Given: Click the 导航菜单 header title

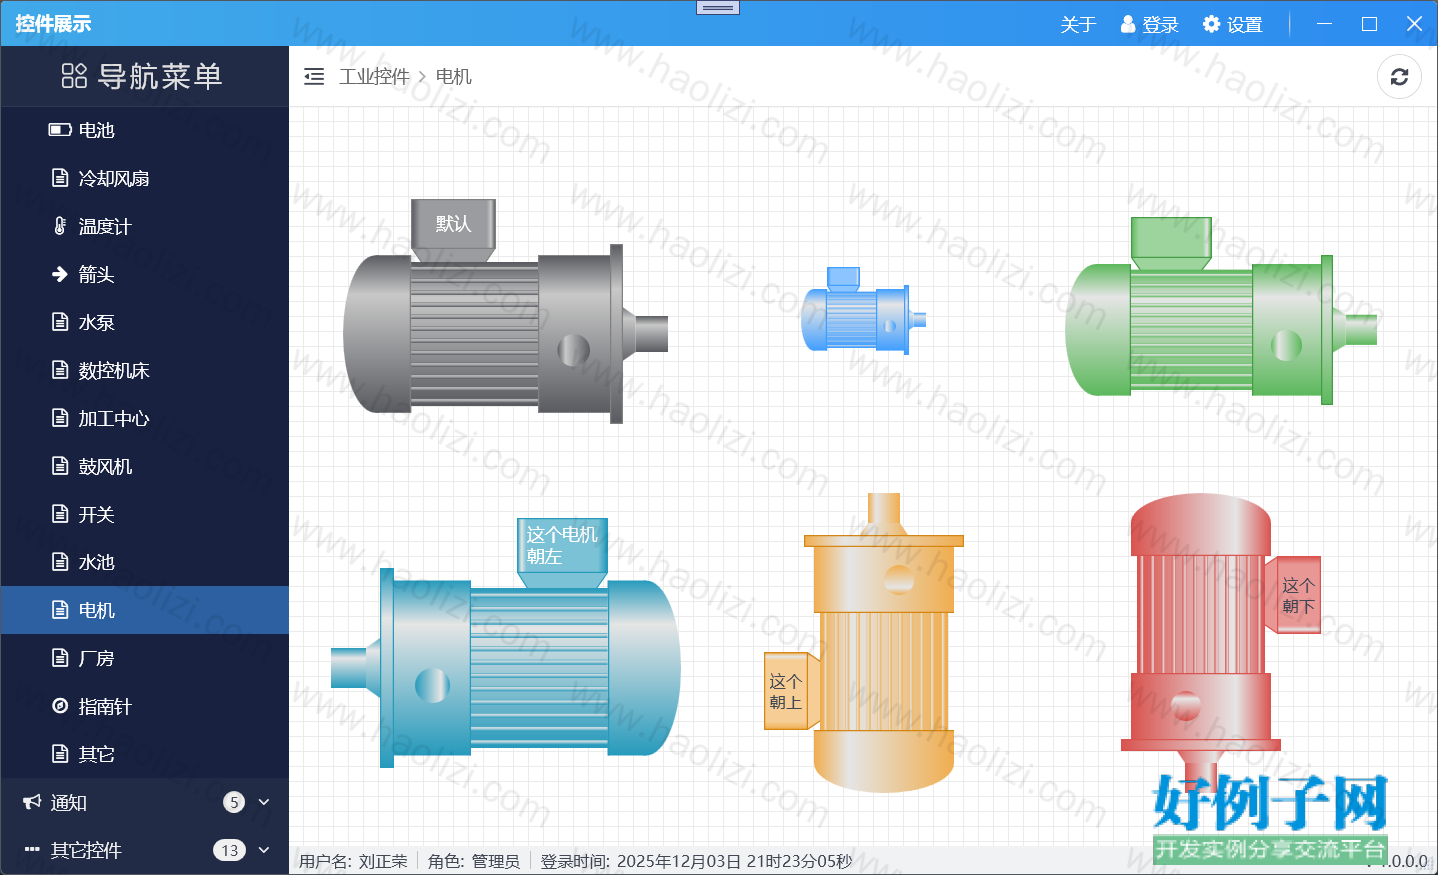Looking at the screenshot, I should coord(160,76).
